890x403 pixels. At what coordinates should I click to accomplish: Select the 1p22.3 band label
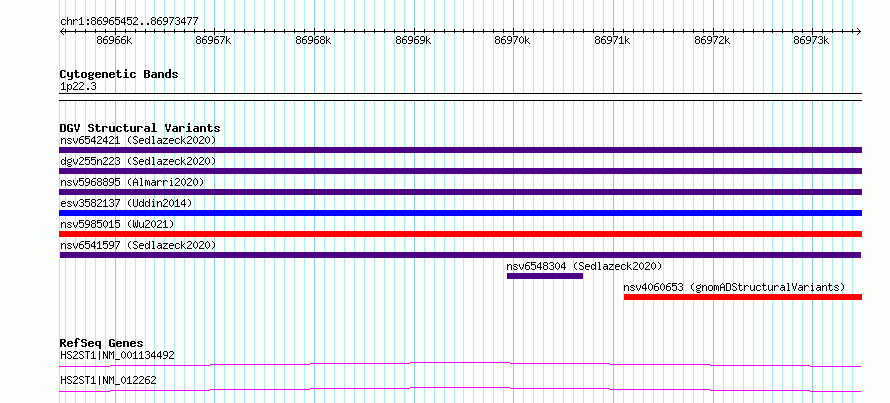[78, 87]
